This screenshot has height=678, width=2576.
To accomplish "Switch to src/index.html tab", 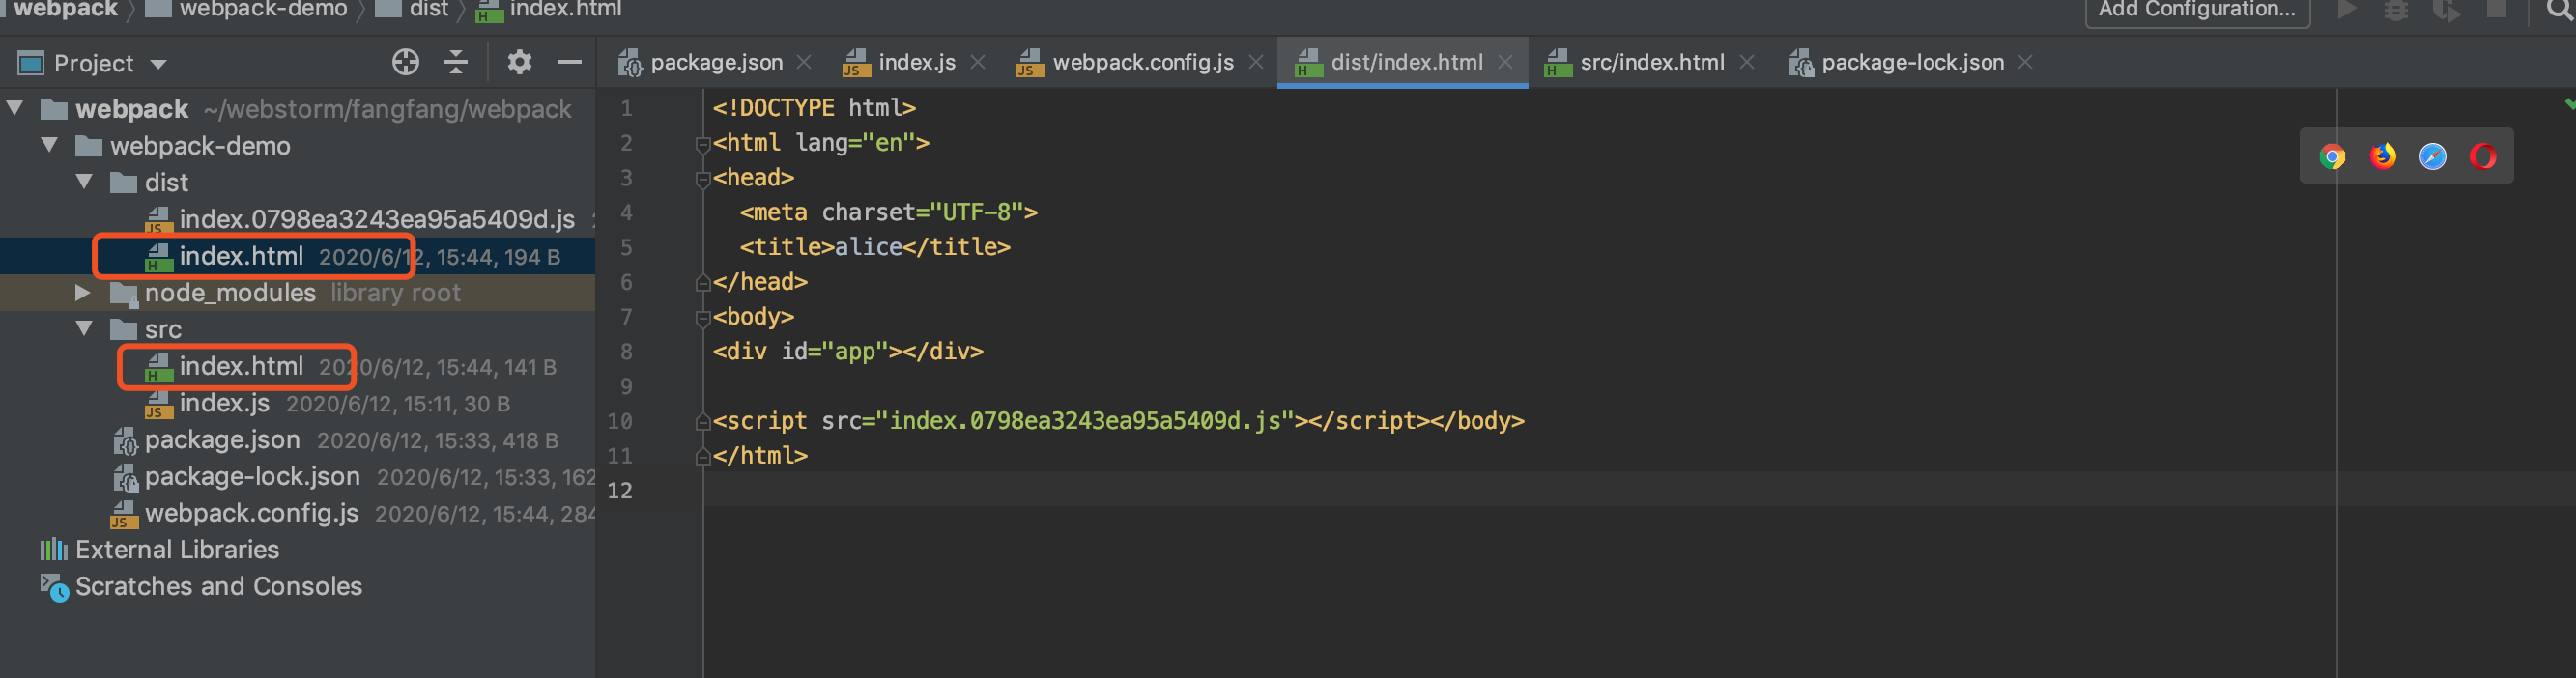I will 1635,62.
